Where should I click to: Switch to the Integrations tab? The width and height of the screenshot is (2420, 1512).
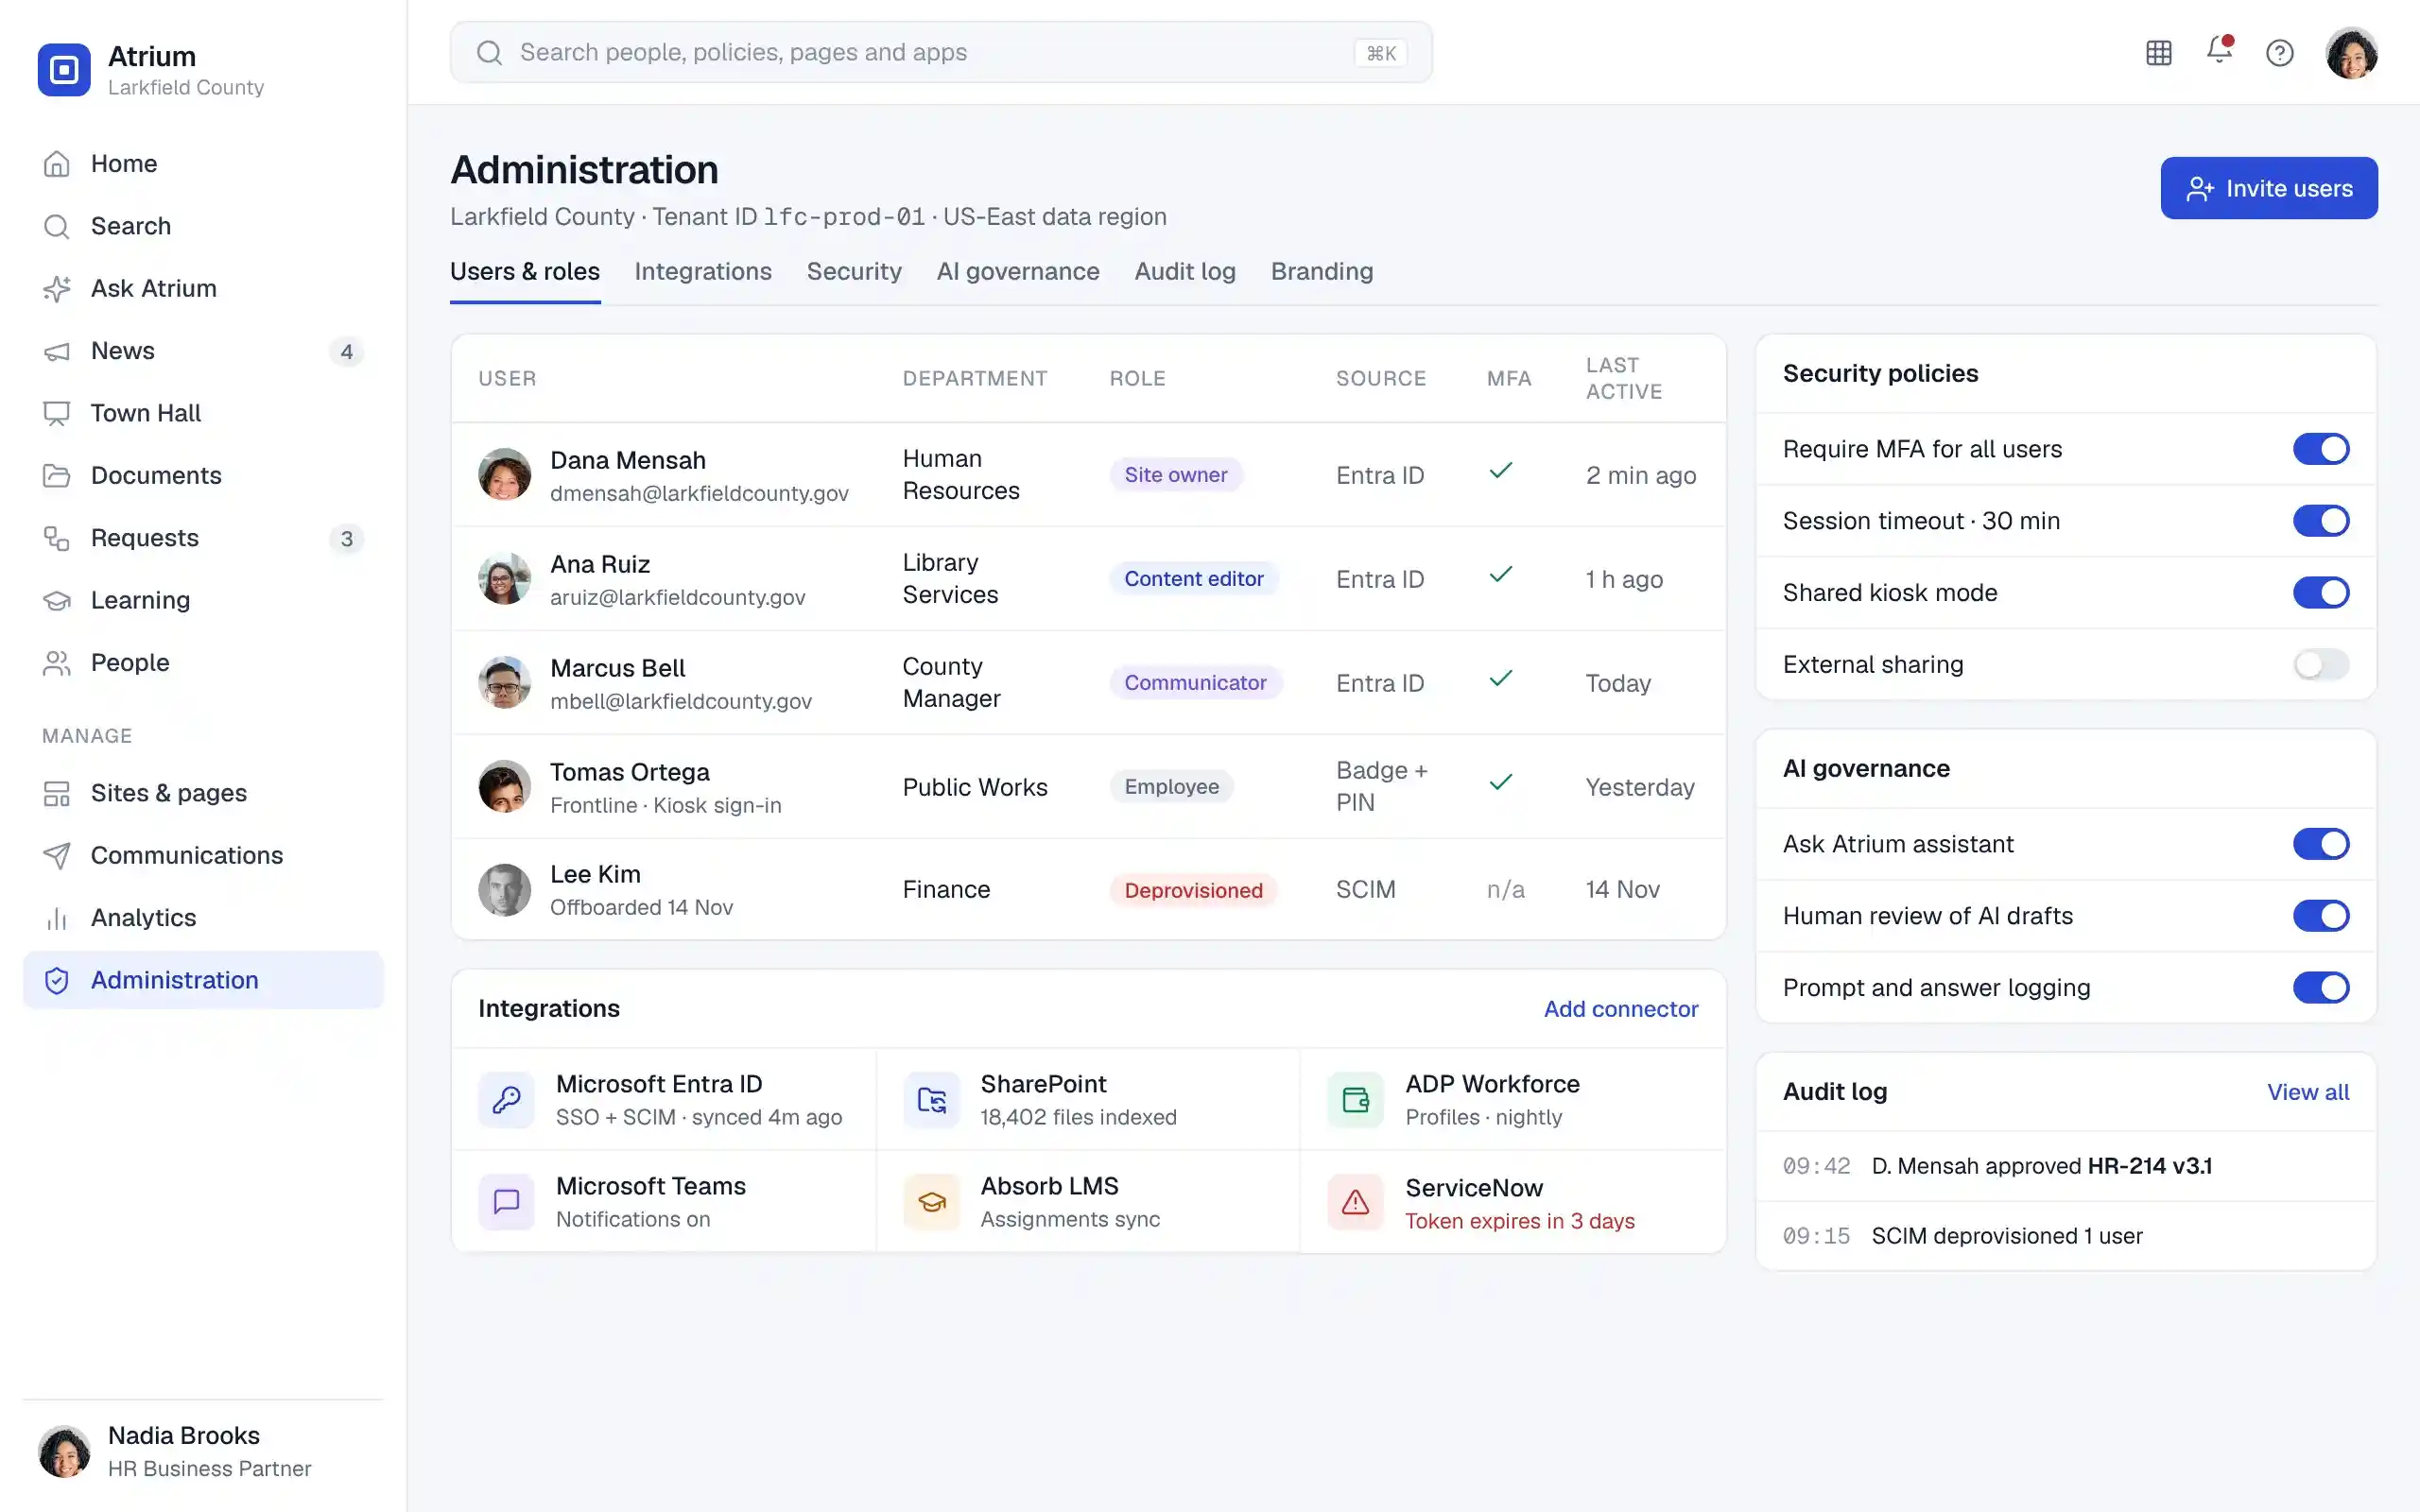[703, 272]
